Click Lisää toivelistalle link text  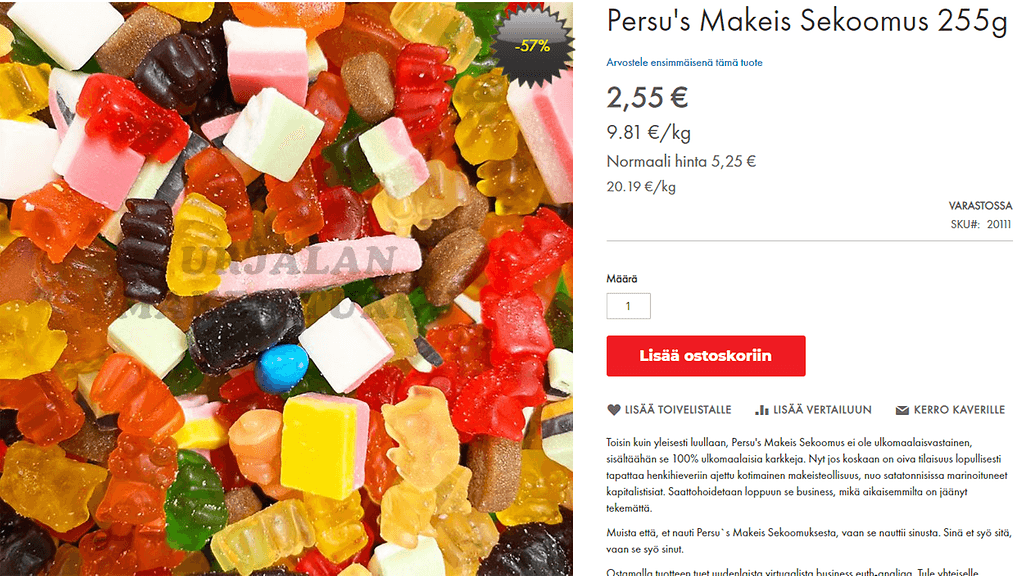pos(678,410)
